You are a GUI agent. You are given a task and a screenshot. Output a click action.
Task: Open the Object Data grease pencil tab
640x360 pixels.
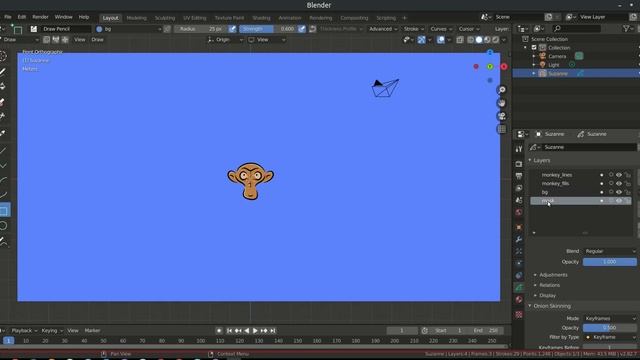point(519,288)
